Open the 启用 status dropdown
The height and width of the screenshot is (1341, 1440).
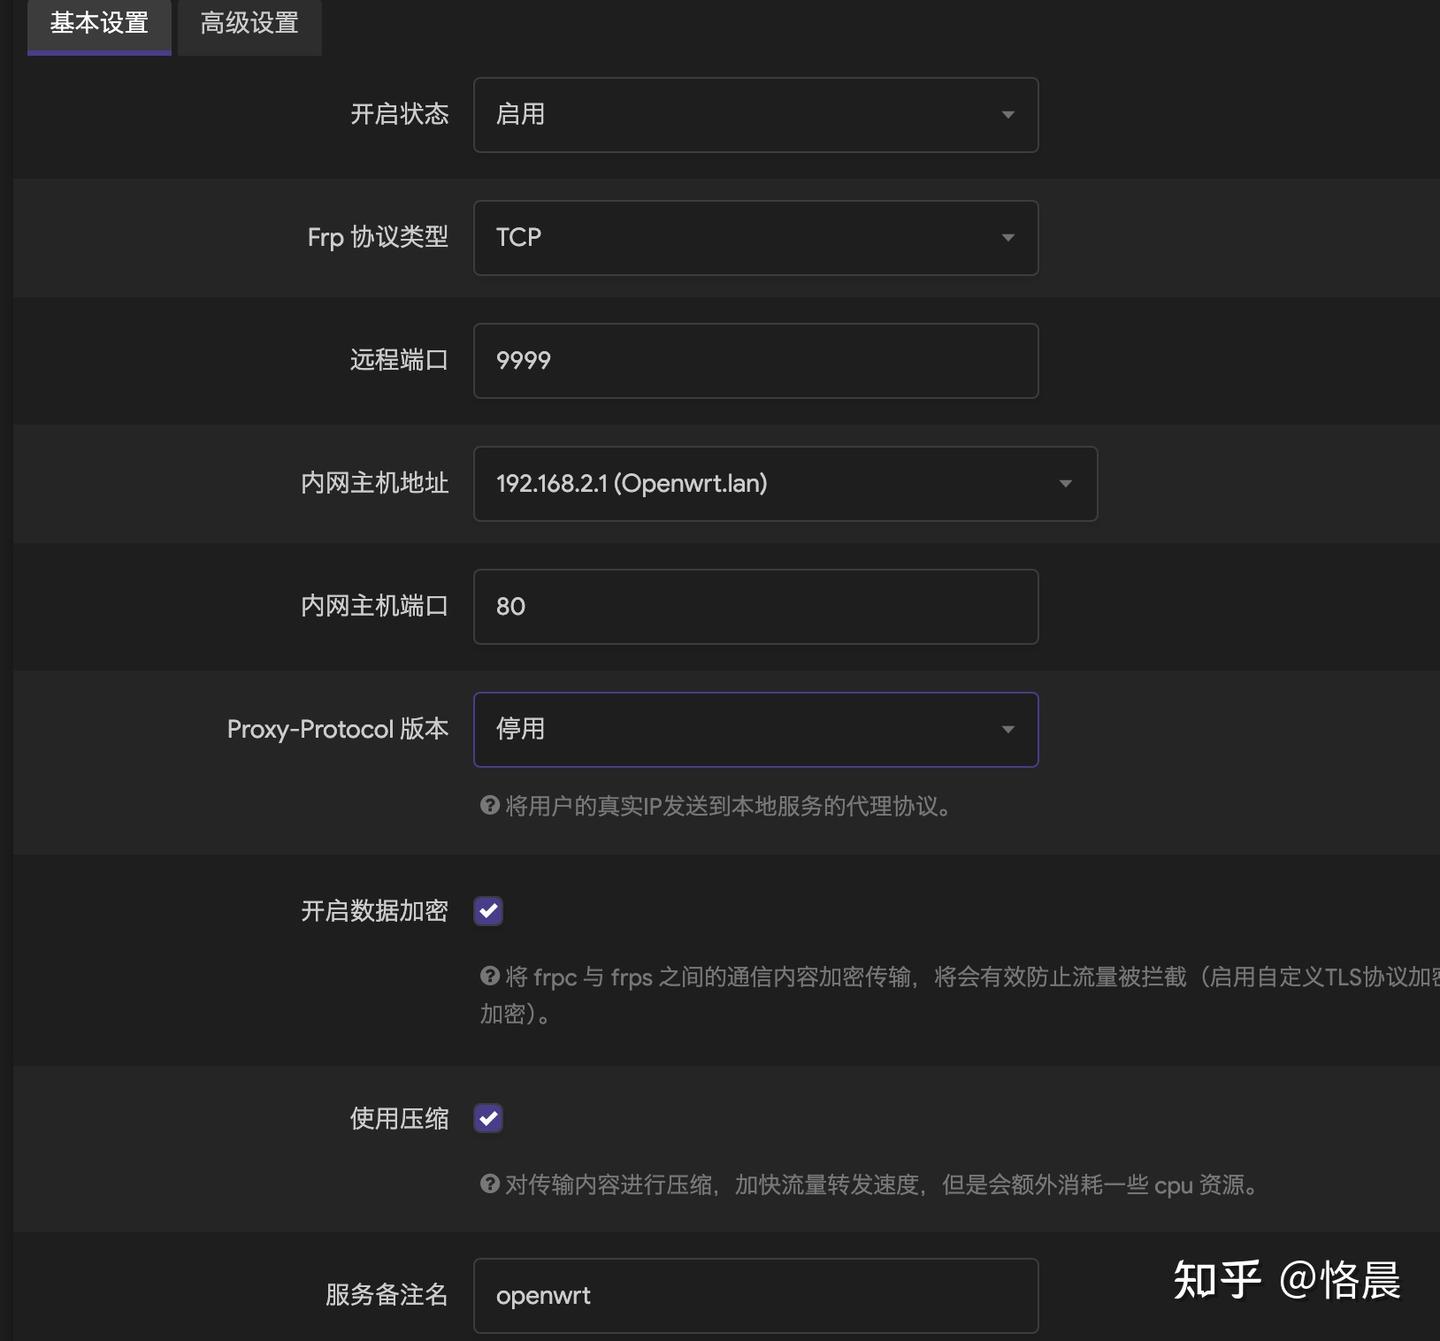(x=755, y=115)
